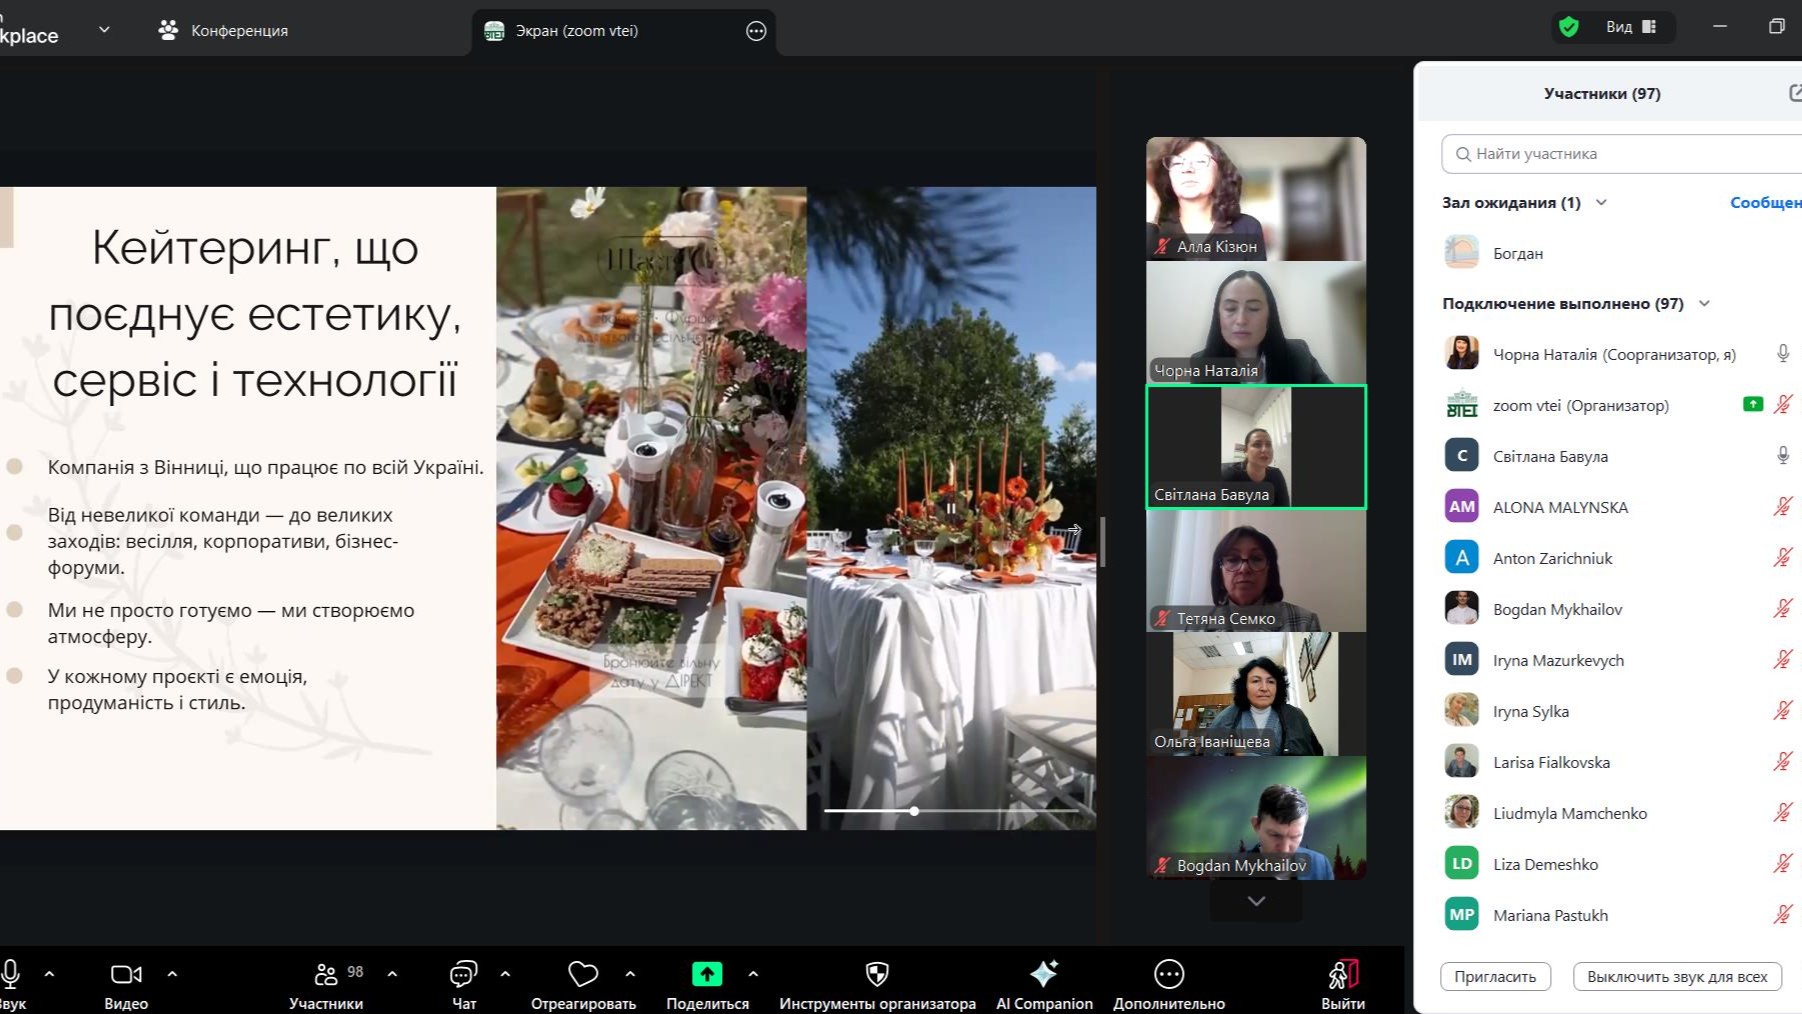Collapse the waiting room section chevron

1601,203
